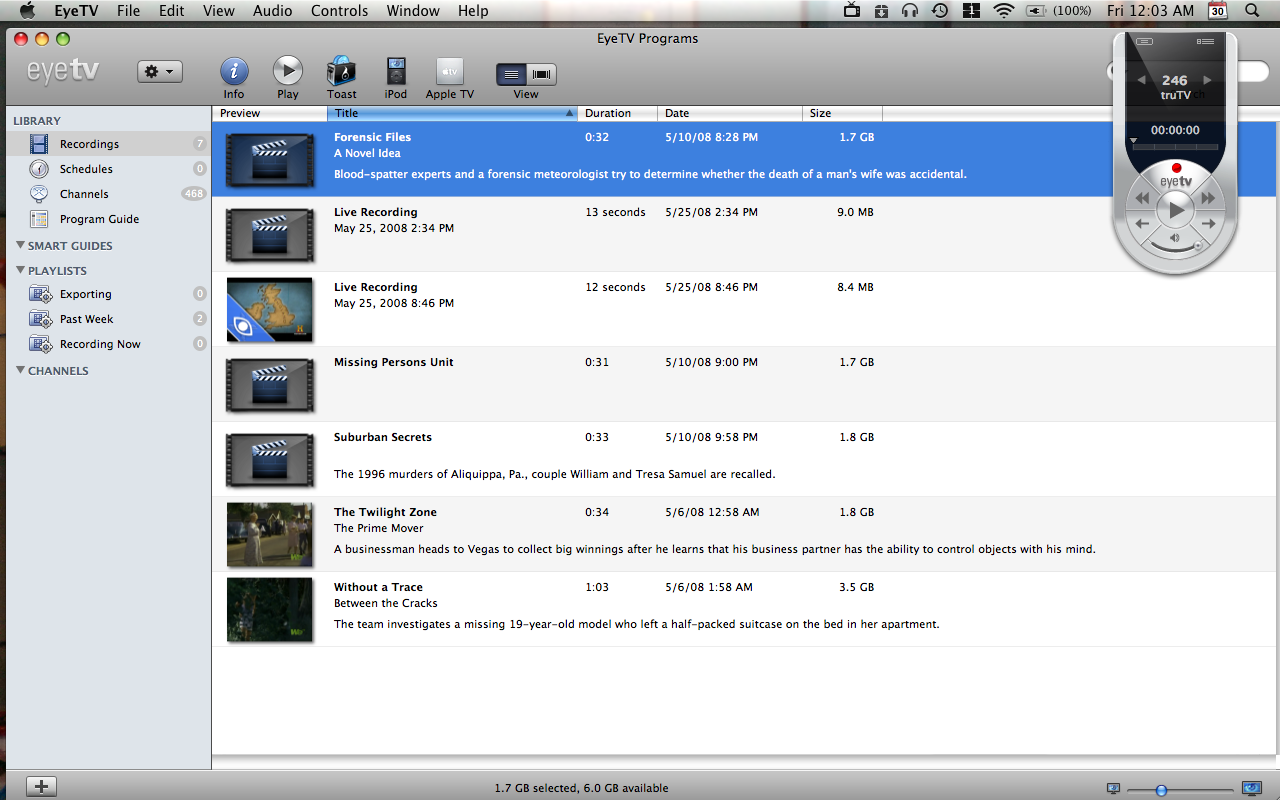Viewport: 1280px width, 800px height.
Task: Open the Recordings library section
Action: [108, 144]
